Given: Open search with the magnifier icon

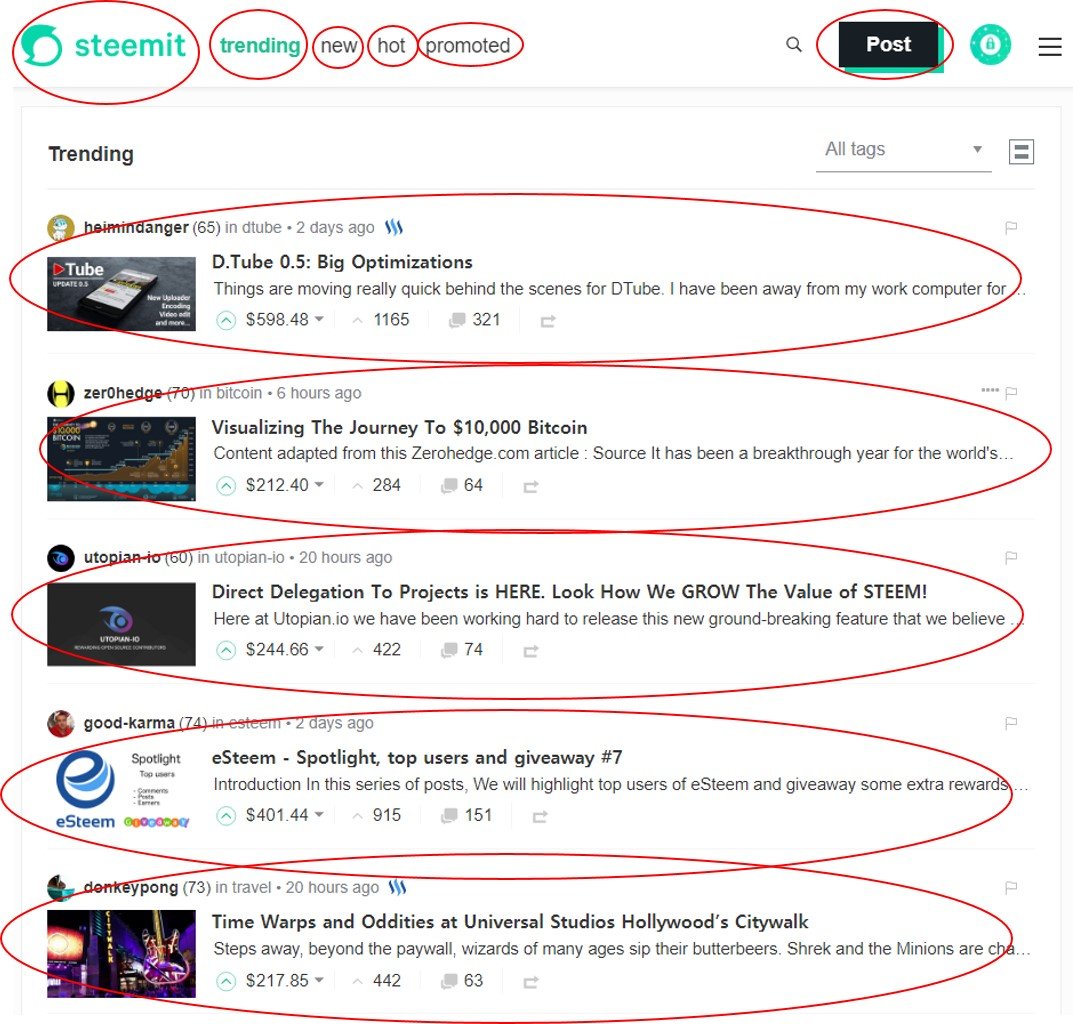Looking at the screenshot, I should [793, 45].
